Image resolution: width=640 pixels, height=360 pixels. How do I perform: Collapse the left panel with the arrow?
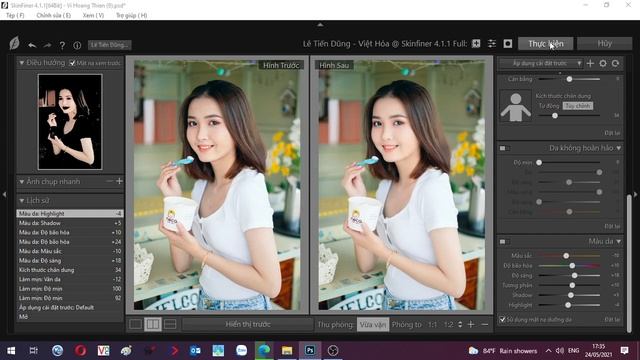[4, 194]
